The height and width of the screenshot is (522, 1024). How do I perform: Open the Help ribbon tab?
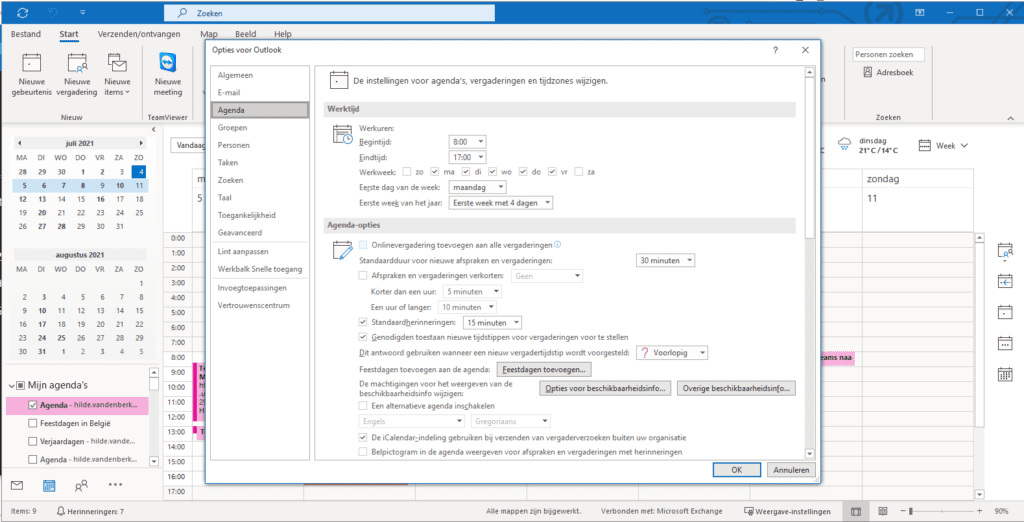(x=283, y=34)
